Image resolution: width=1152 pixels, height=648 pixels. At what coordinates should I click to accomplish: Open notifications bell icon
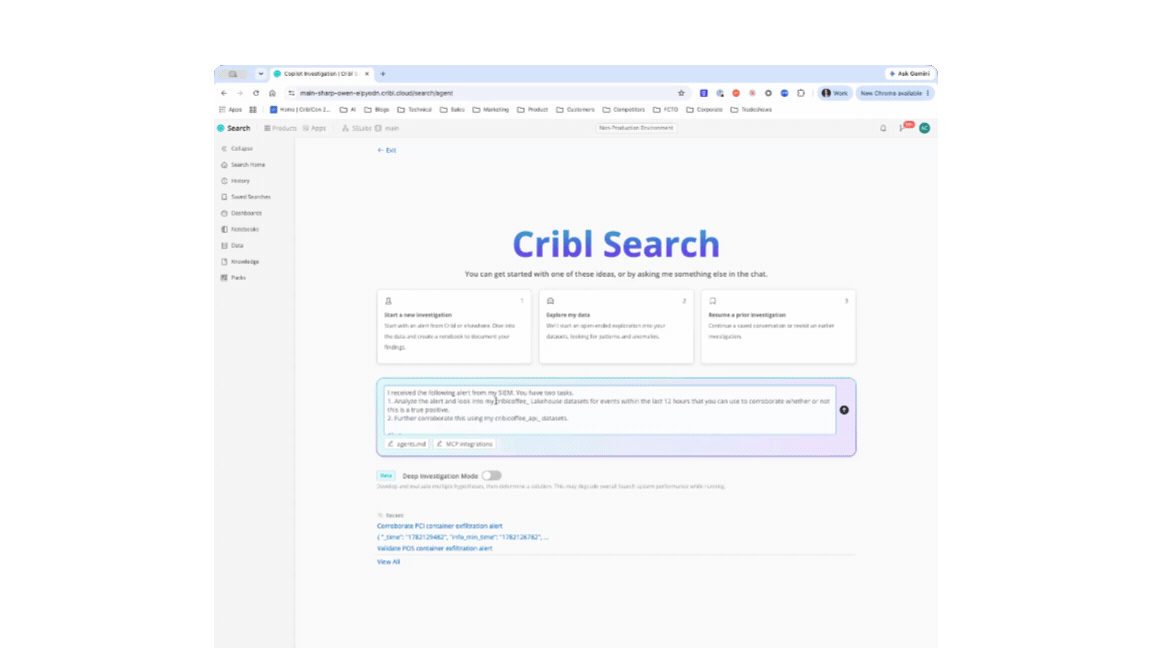tap(883, 128)
